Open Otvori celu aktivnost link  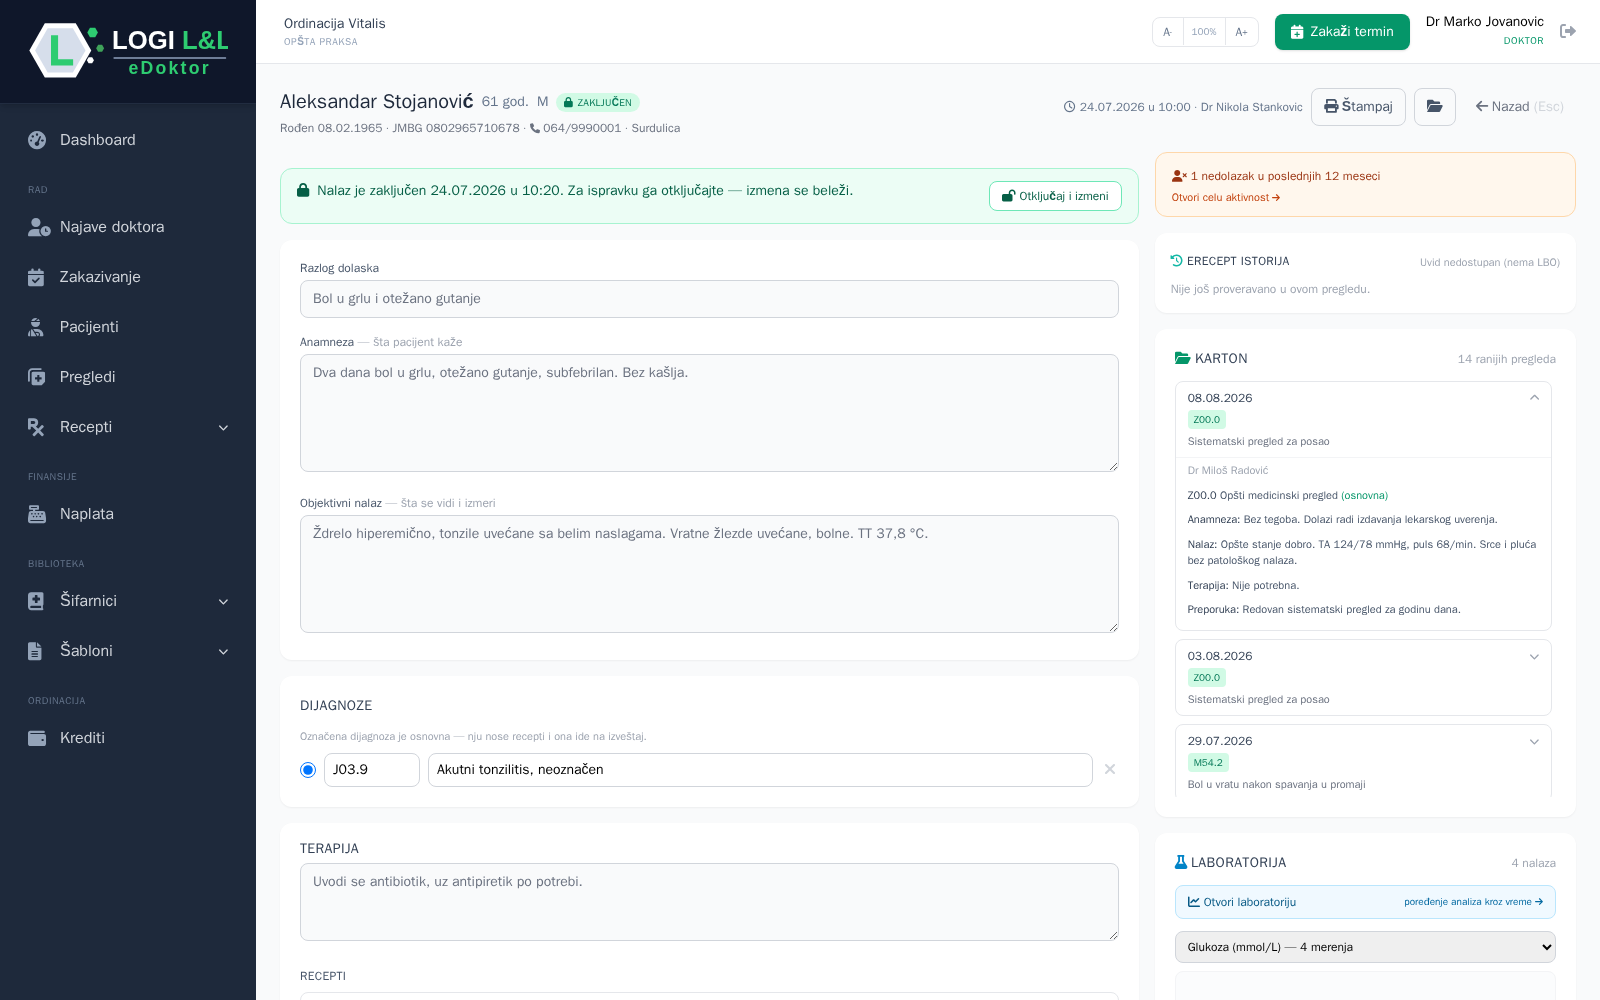click(x=1226, y=198)
